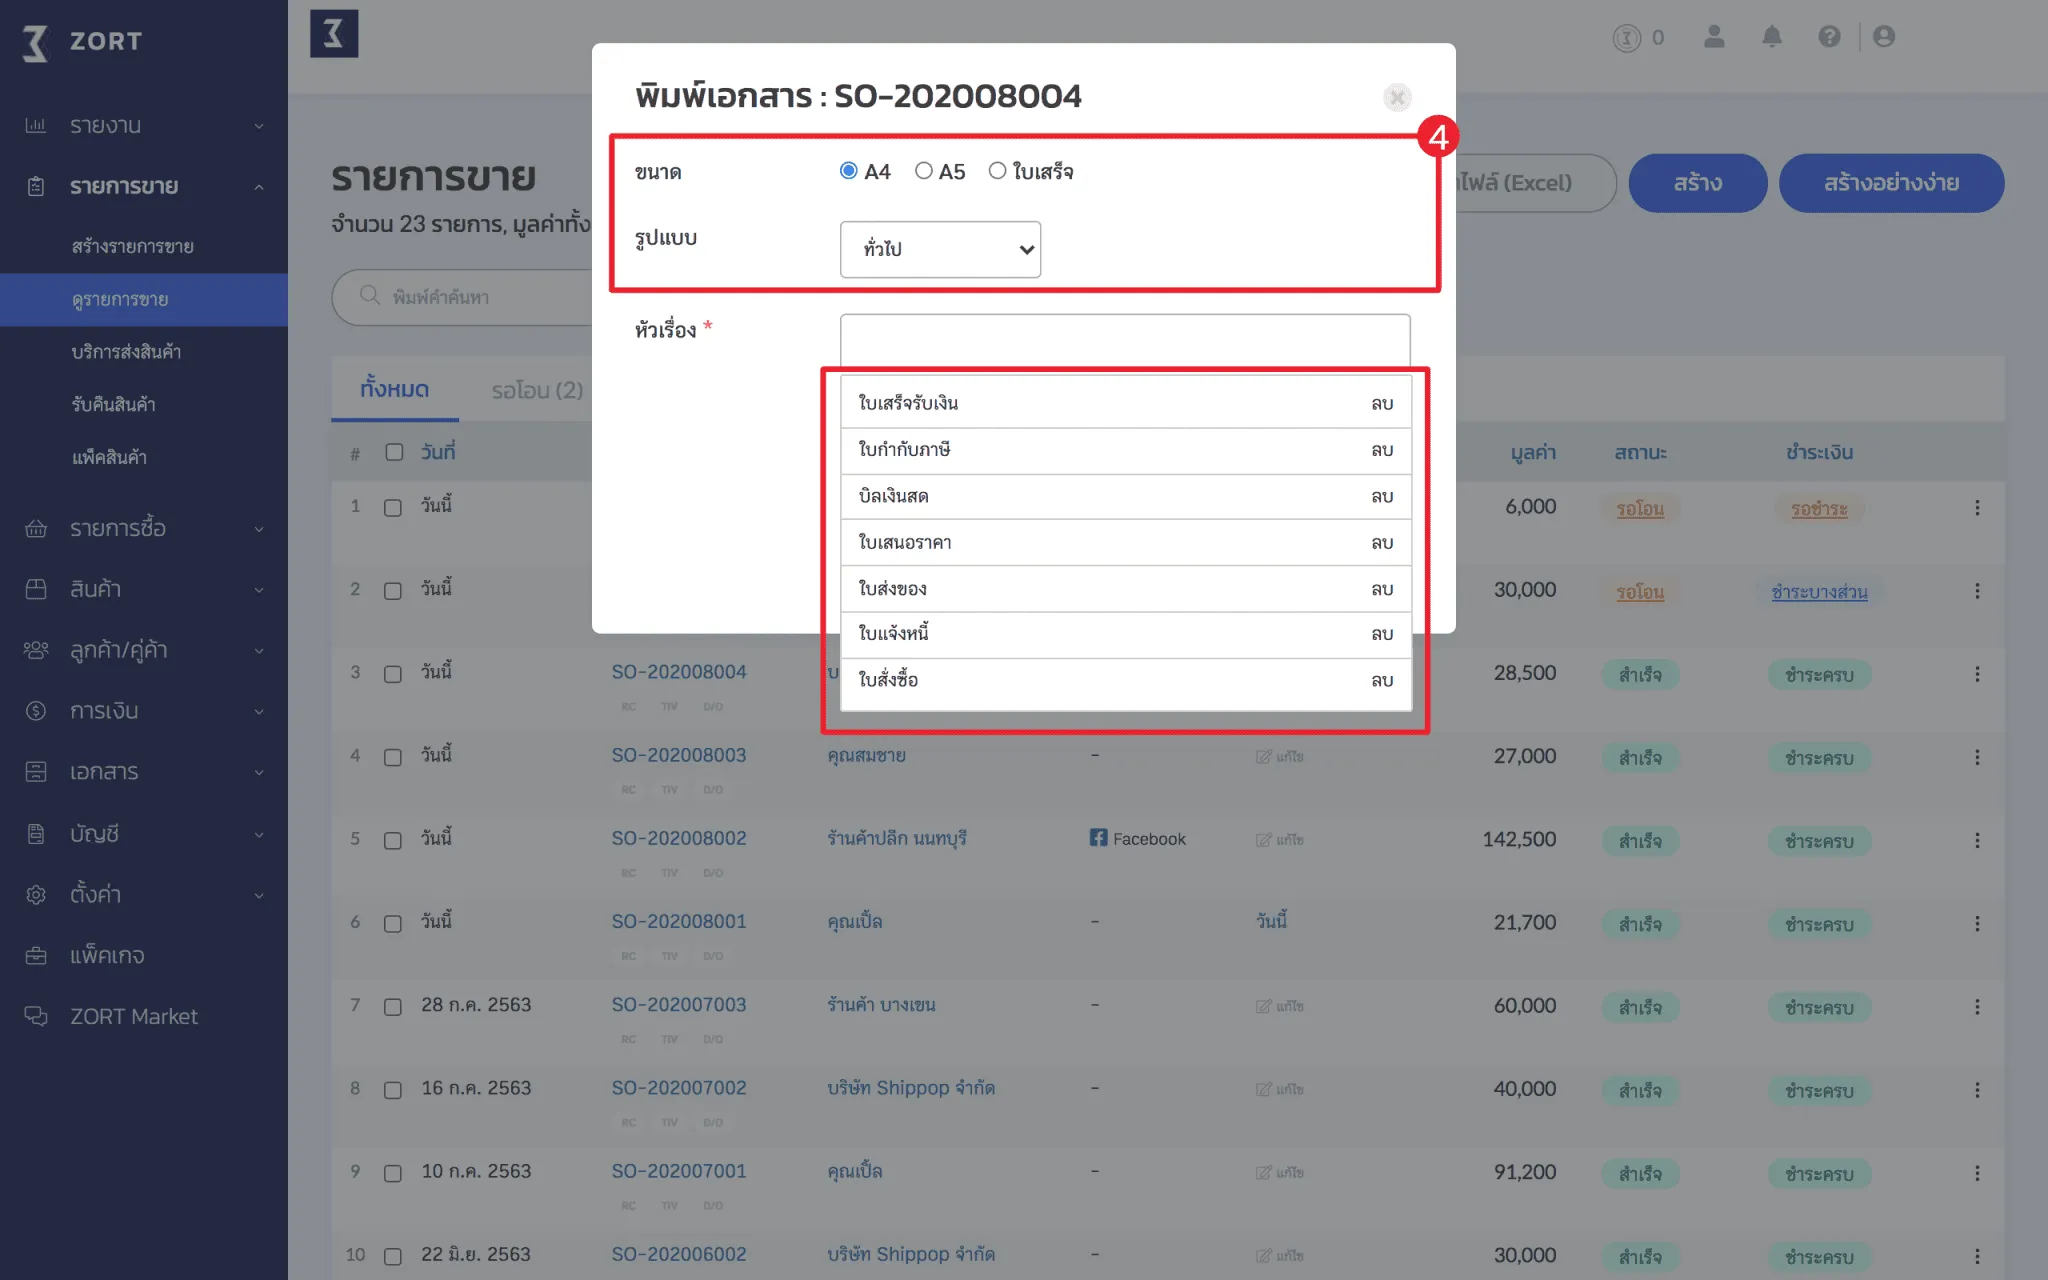
Task: Click the ZORT coin balance icon
Action: (x=1627, y=38)
